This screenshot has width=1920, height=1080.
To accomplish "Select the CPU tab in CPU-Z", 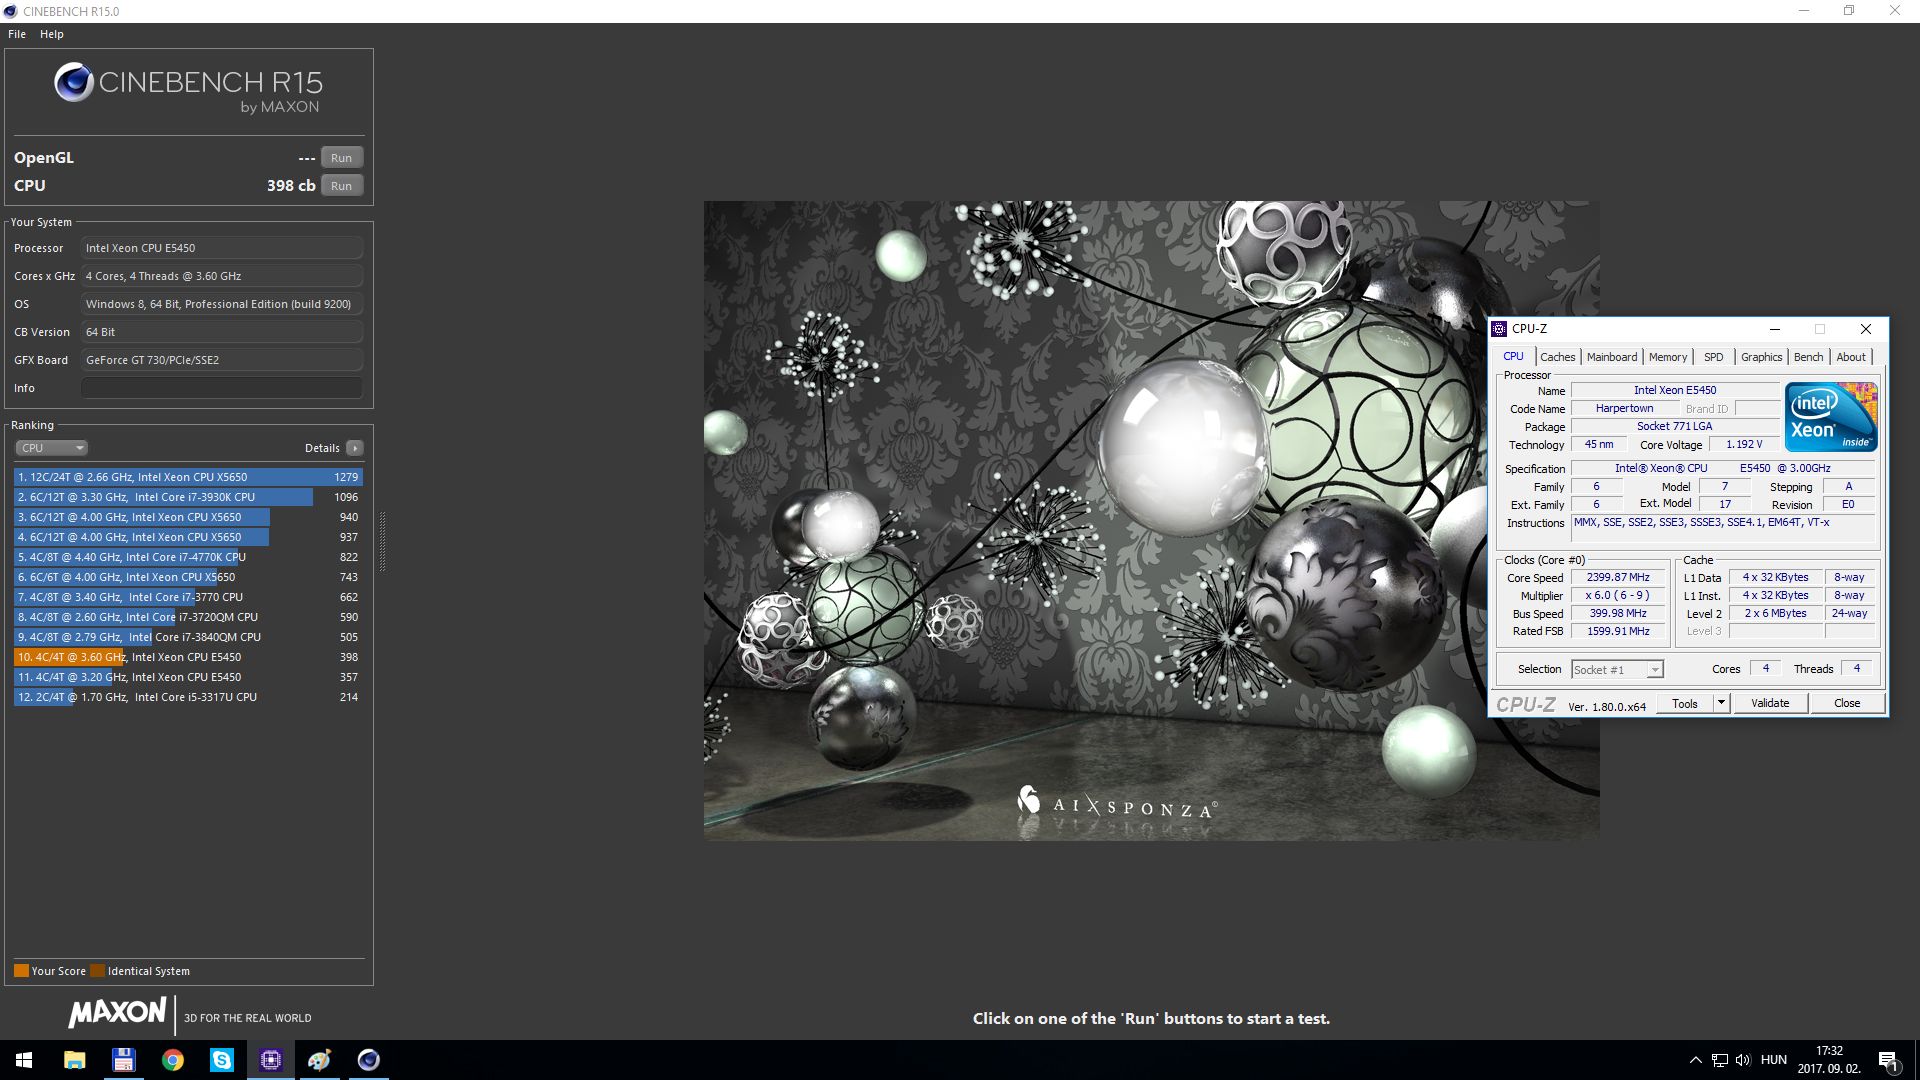I will pyautogui.click(x=1513, y=356).
